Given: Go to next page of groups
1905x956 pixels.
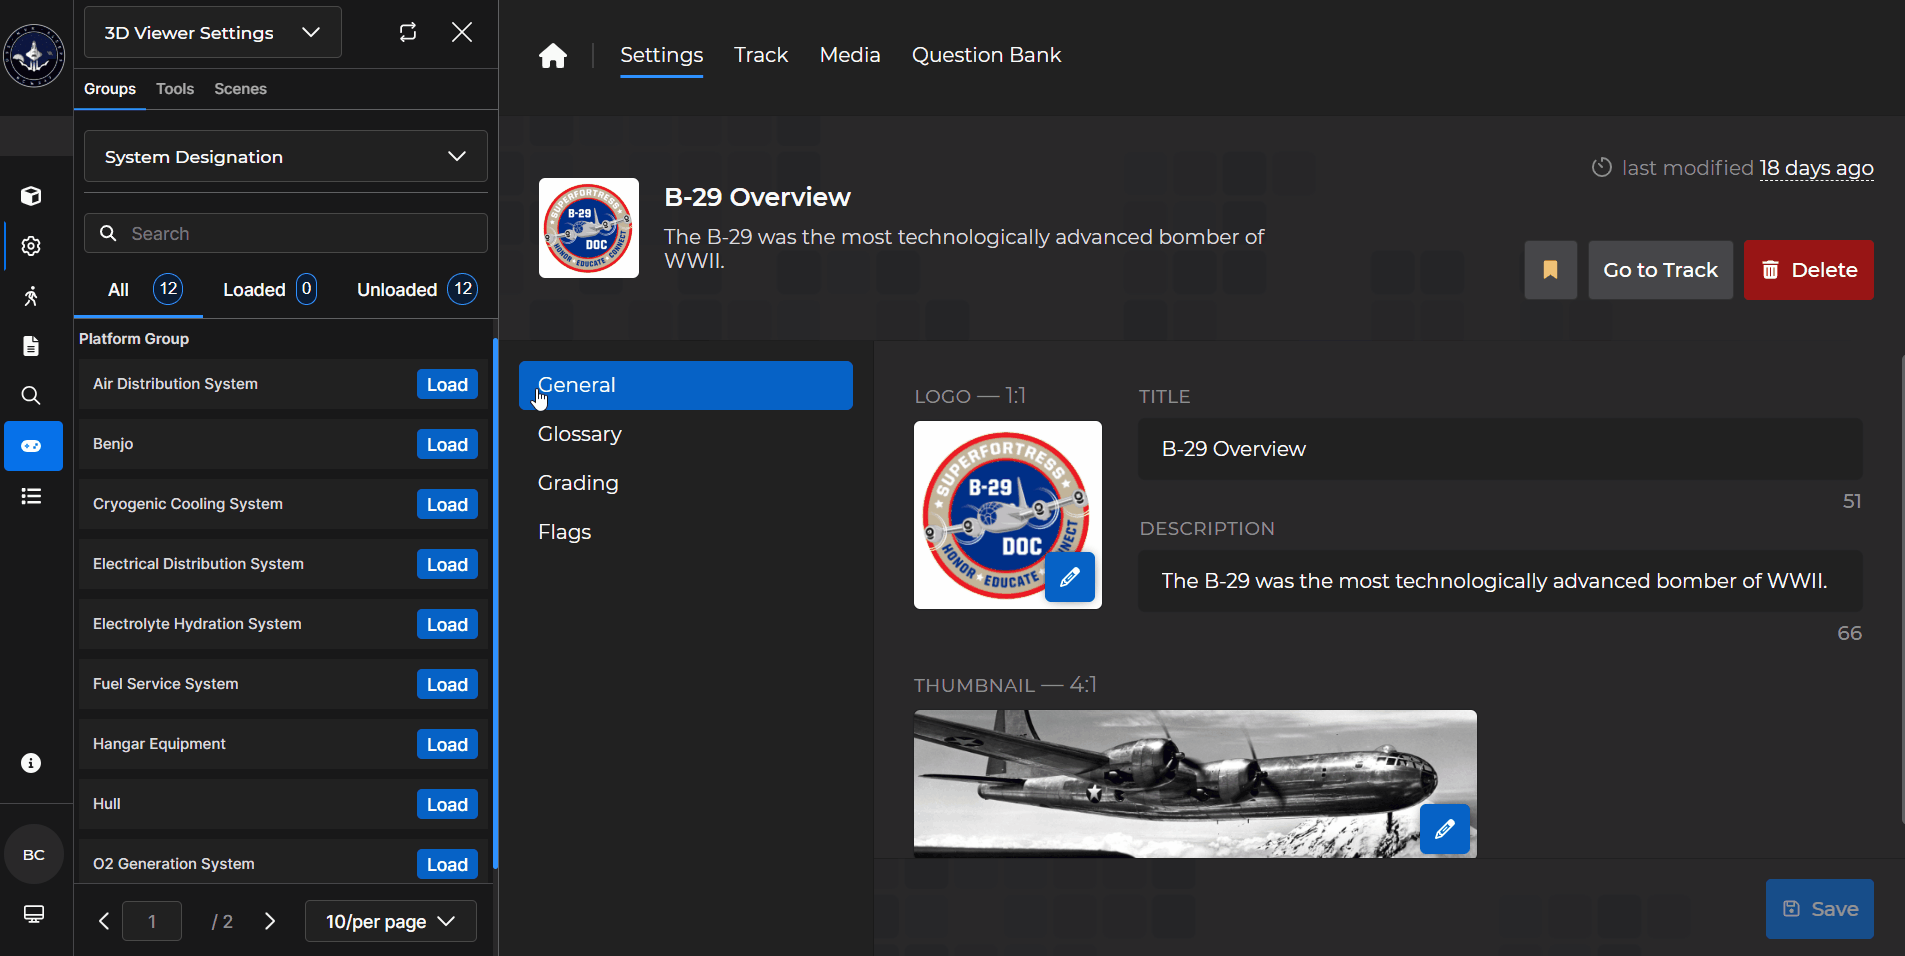Looking at the screenshot, I should click(x=270, y=921).
